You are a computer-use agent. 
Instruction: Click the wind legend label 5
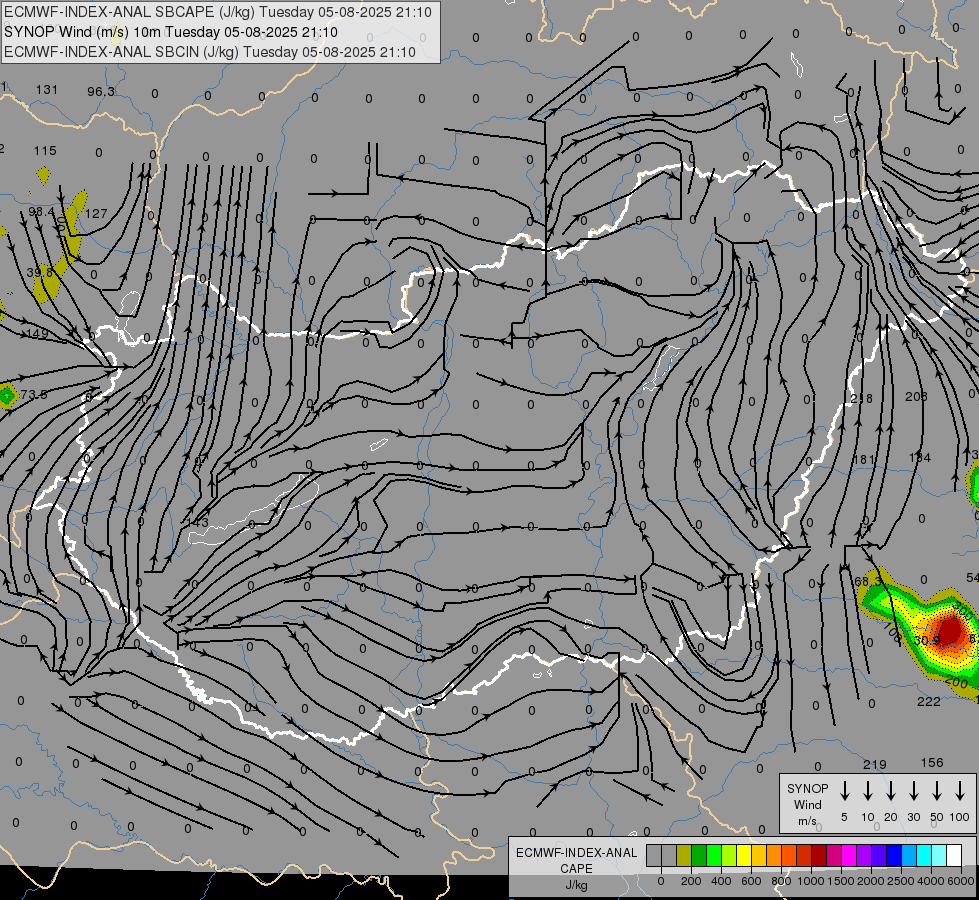coord(844,817)
